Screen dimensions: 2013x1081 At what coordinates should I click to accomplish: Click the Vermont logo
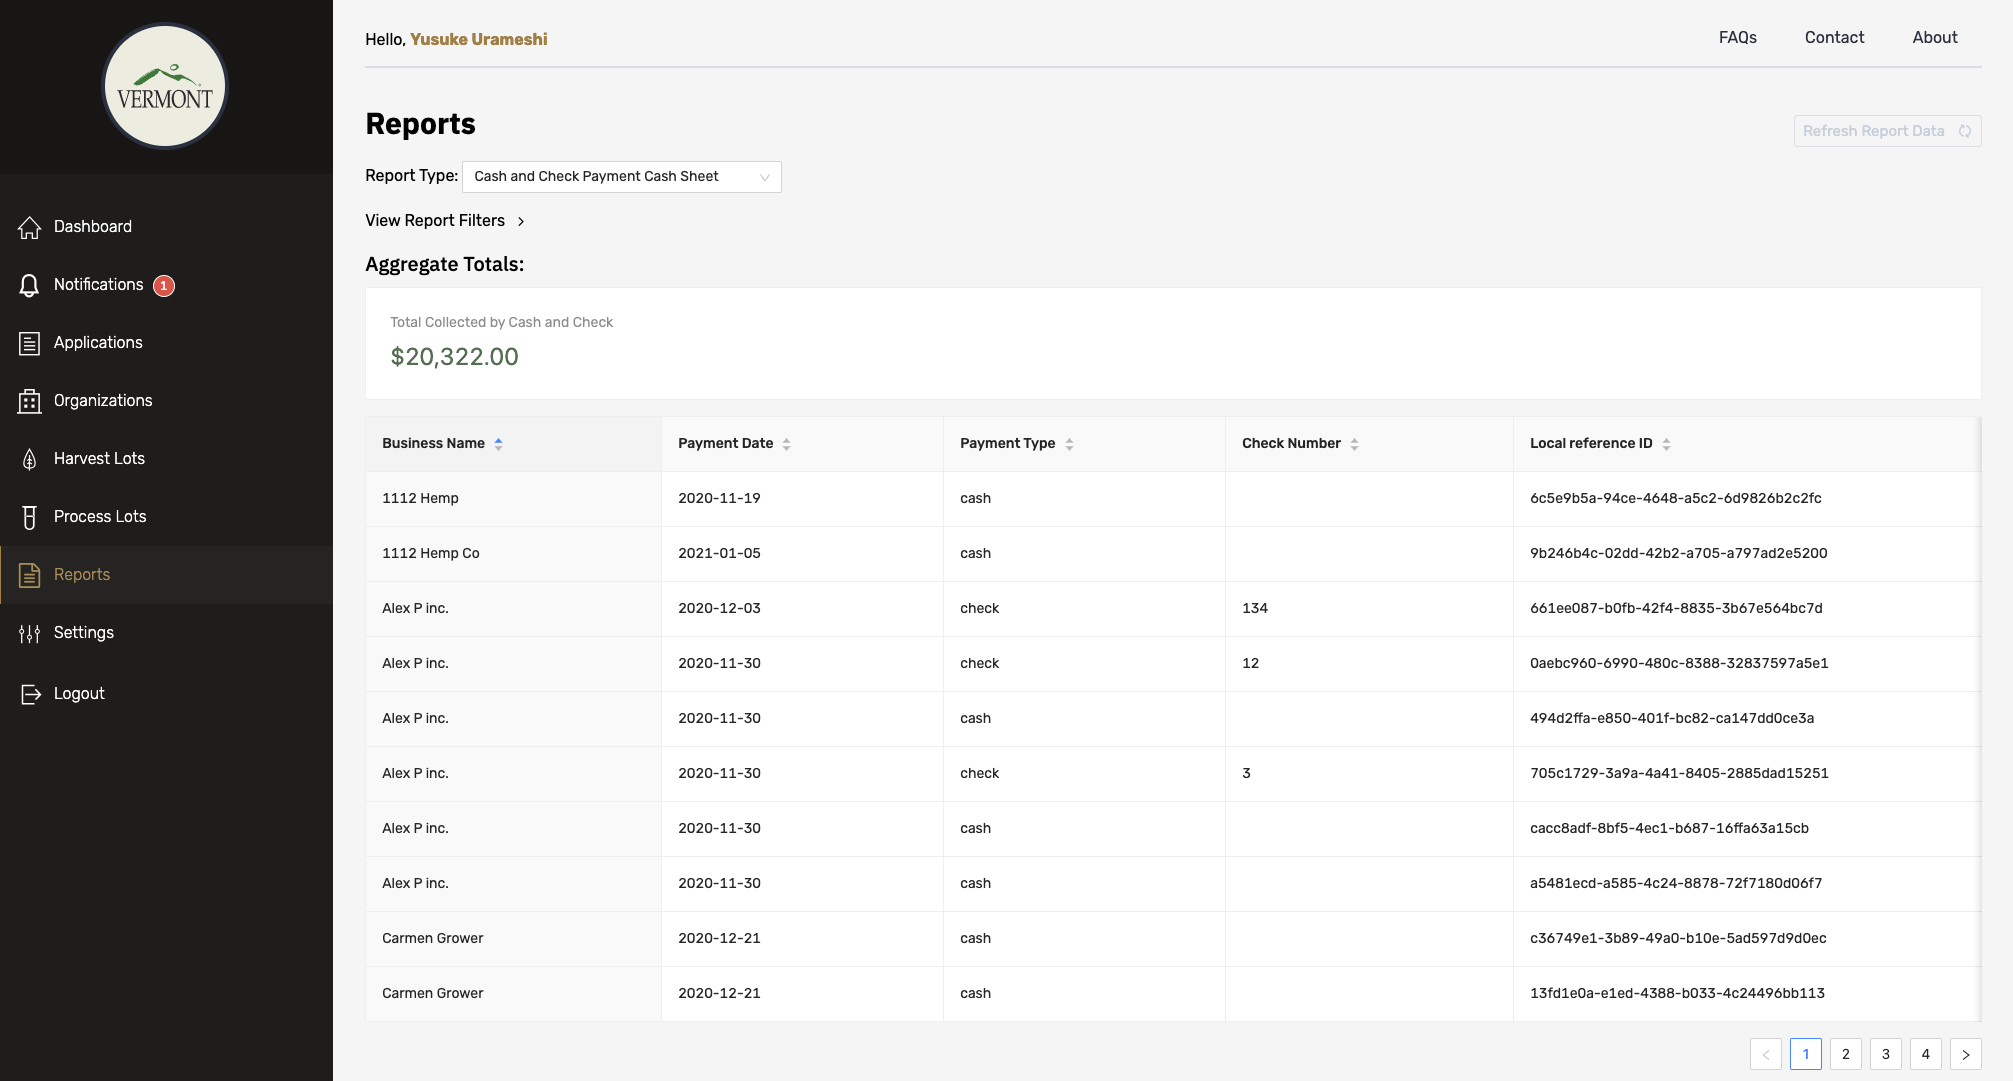click(165, 86)
